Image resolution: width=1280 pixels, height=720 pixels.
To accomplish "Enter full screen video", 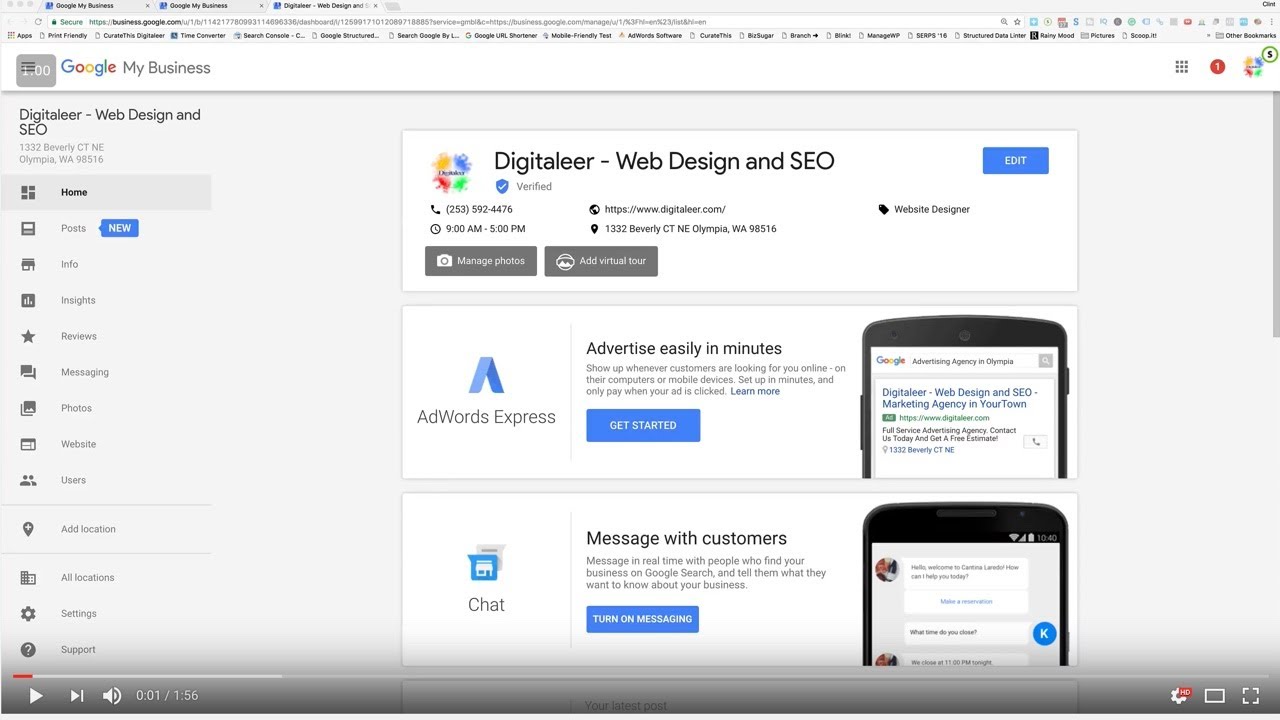I will (x=1251, y=696).
